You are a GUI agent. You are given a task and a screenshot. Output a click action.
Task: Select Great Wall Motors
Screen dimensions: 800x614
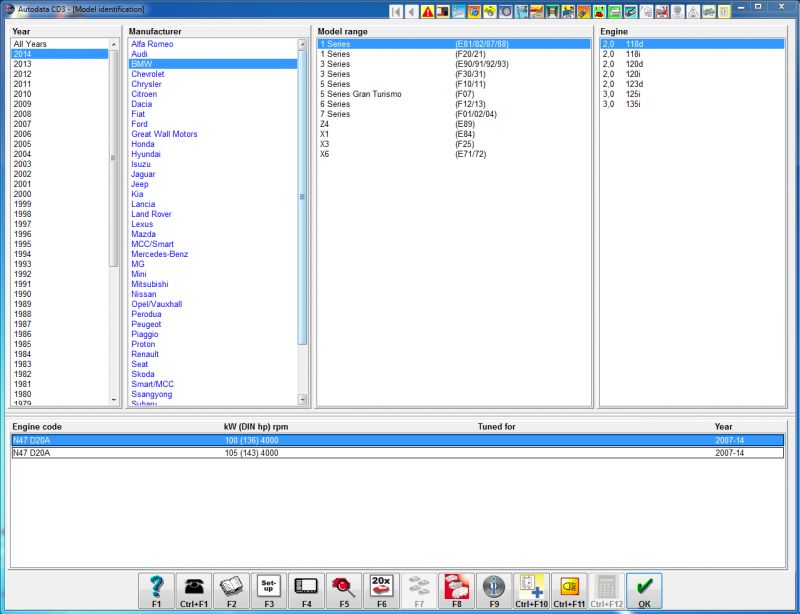click(164, 134)
